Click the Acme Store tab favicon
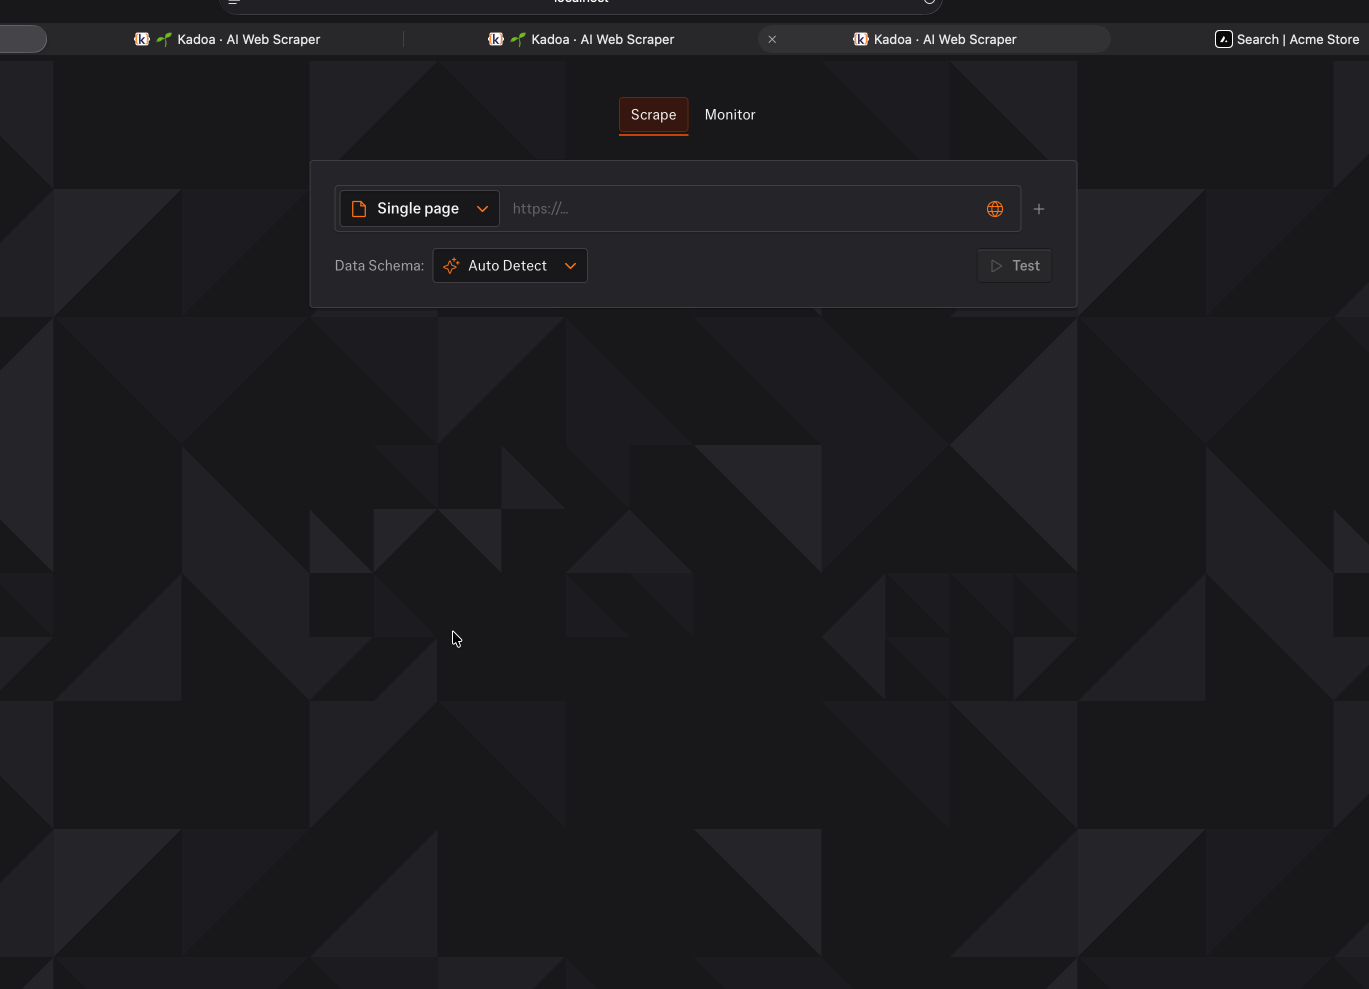The height and width of the screenshot is (989, 1369). pos(1223,39)
